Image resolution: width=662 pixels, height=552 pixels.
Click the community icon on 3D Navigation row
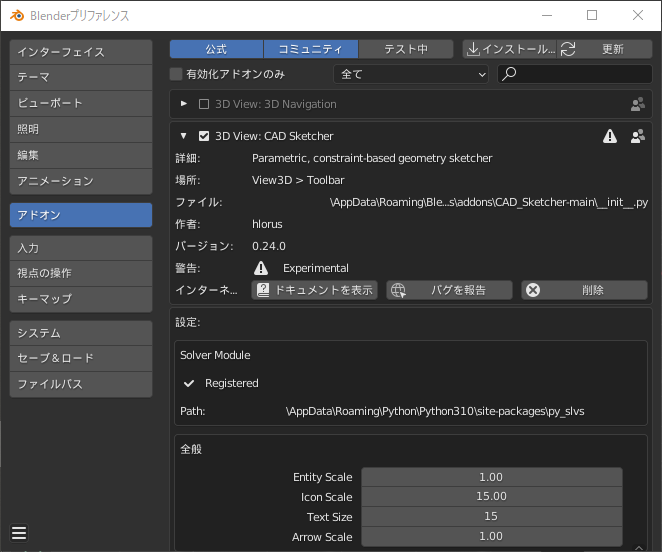tap(638, 104)
